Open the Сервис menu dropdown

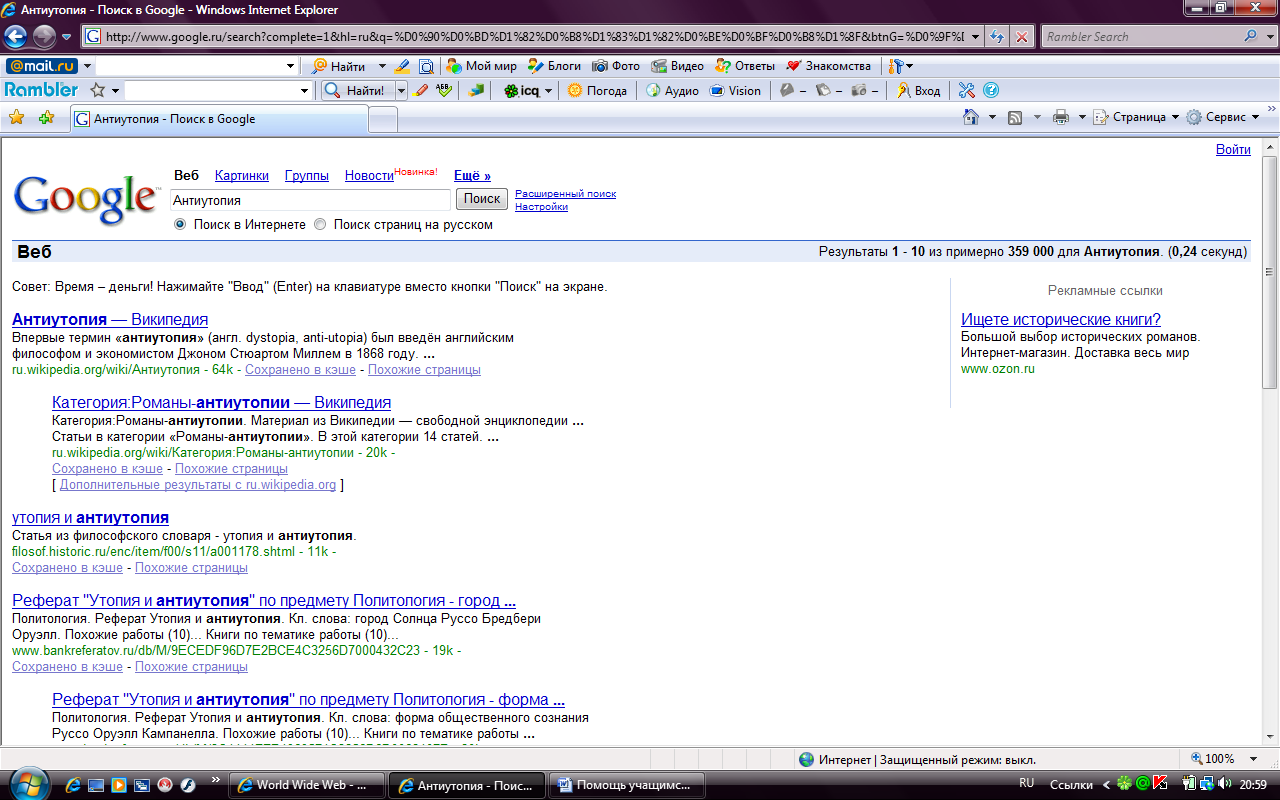(x=1223, y=117)
